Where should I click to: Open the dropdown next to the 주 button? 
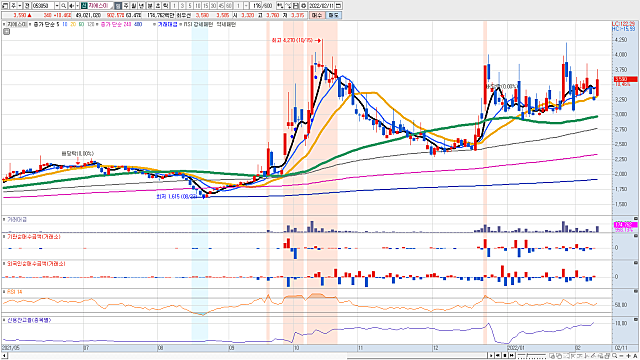pyautogui.click(x=20, y=6)
